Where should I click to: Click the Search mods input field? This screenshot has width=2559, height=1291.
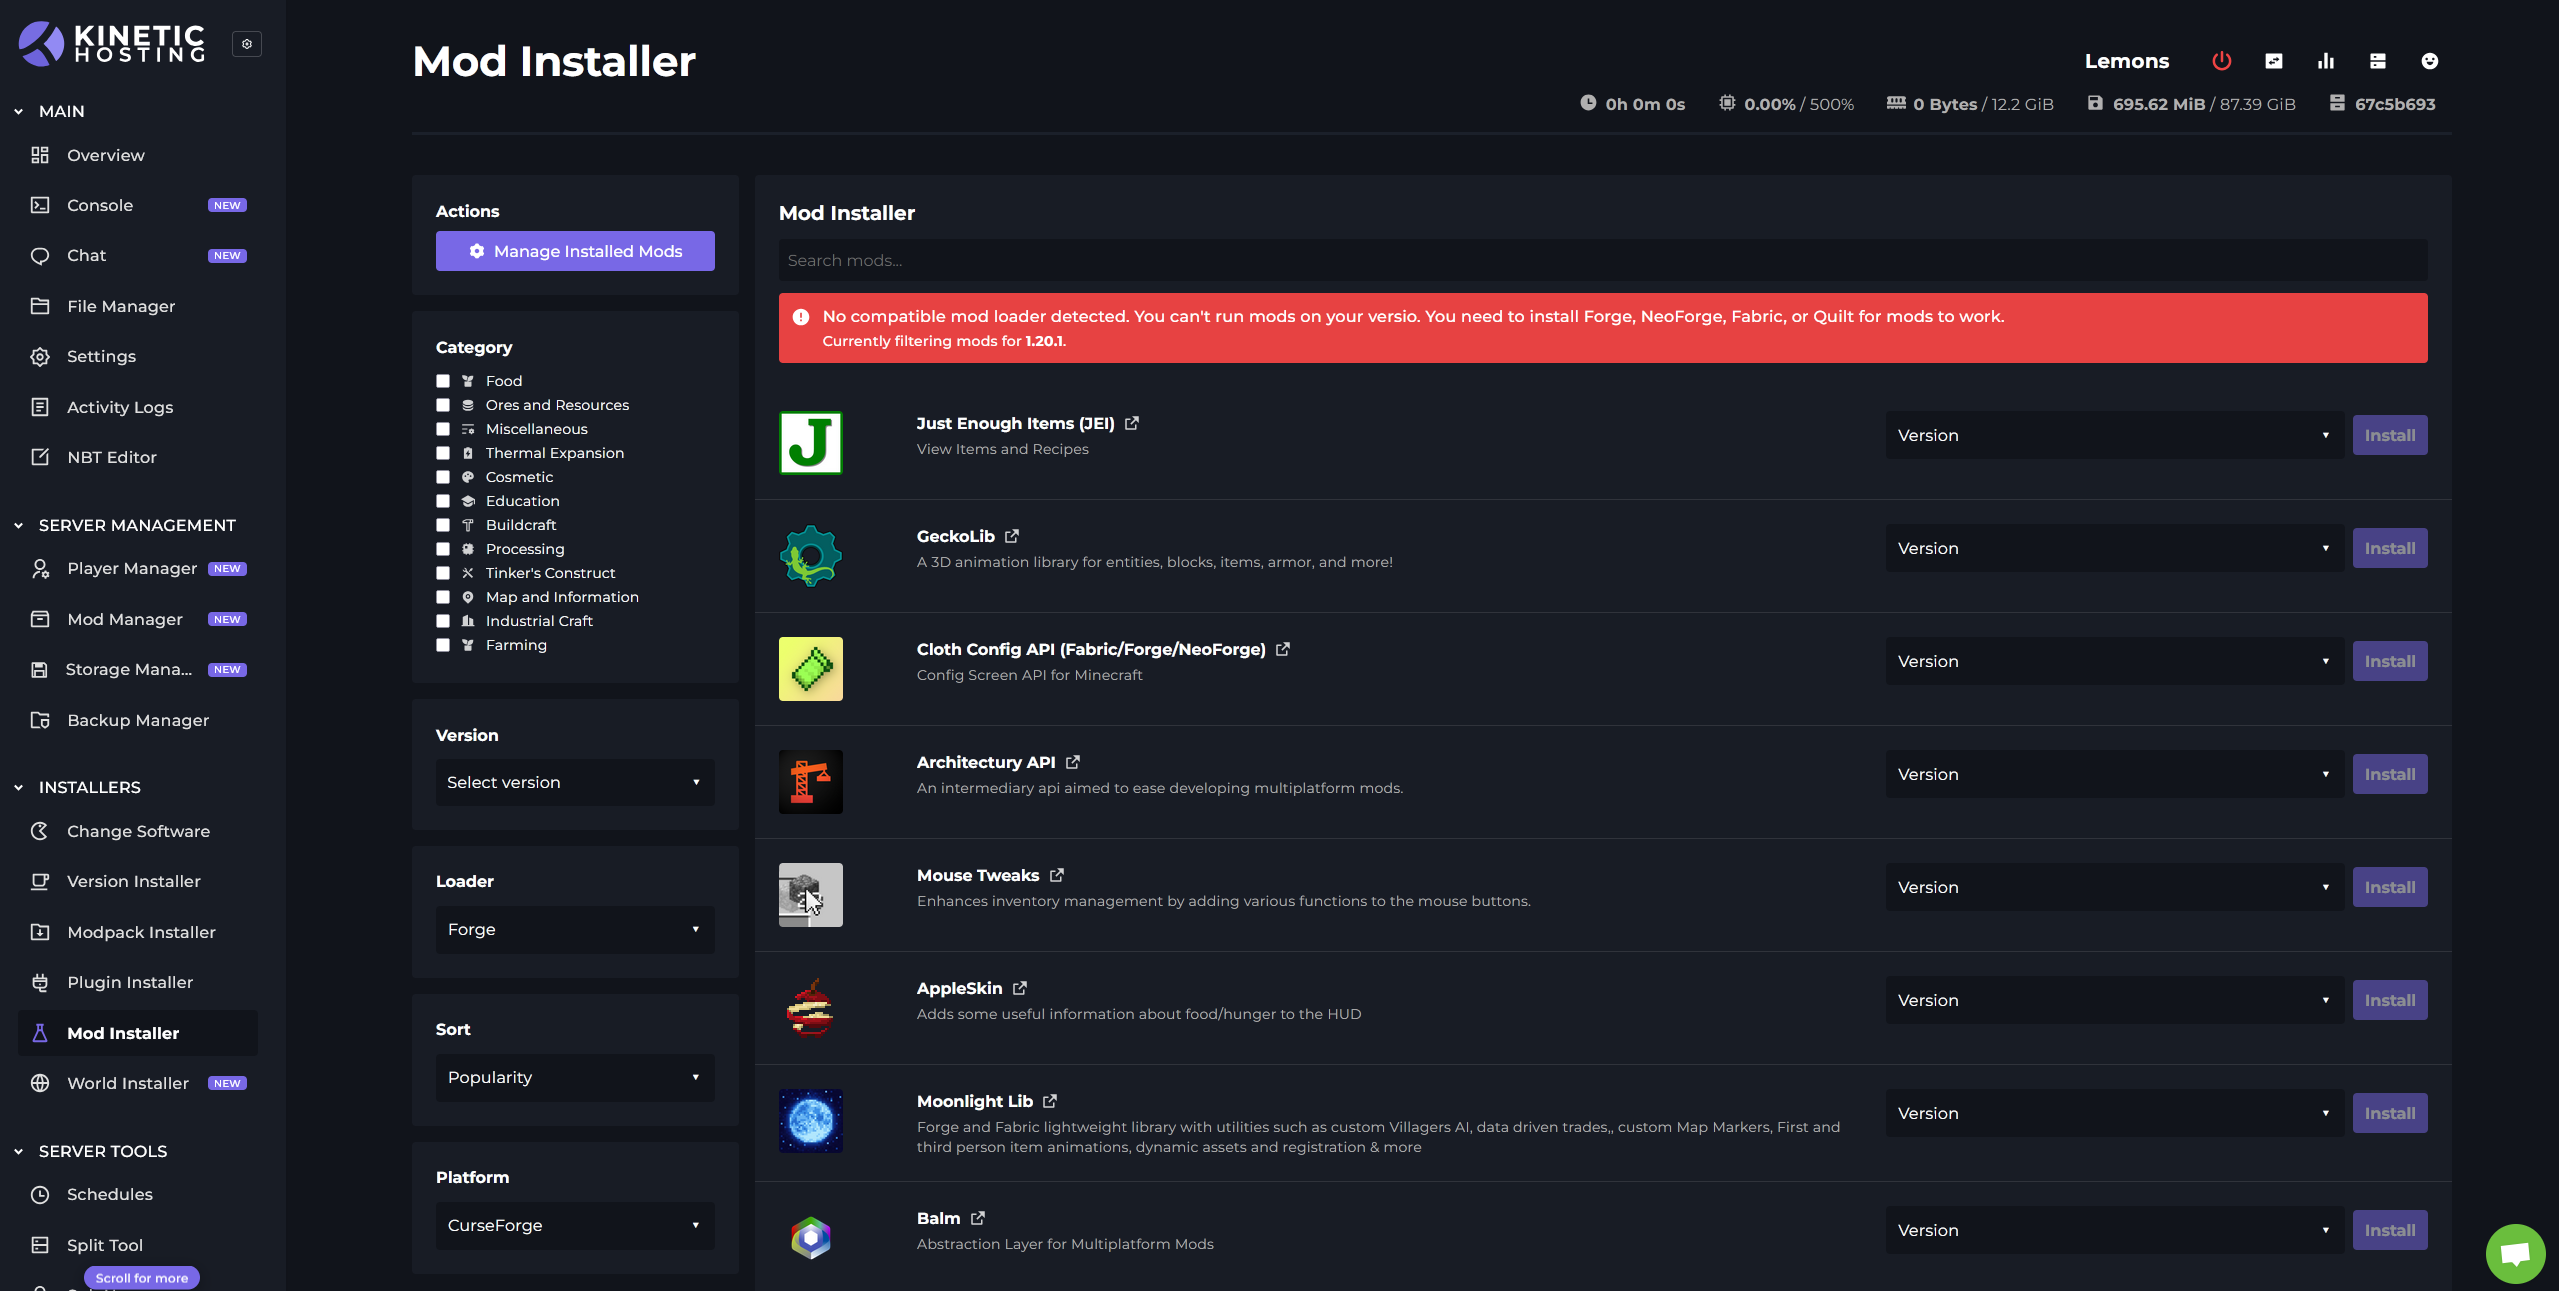1600,260
